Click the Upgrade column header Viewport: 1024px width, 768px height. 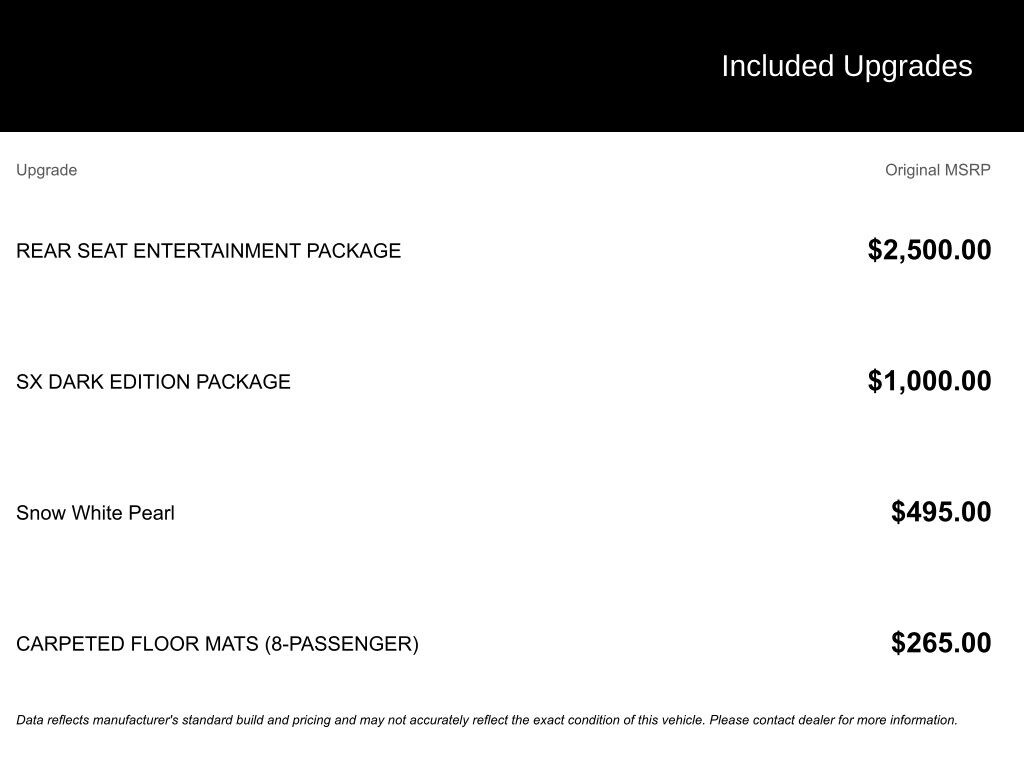[46, 170]
